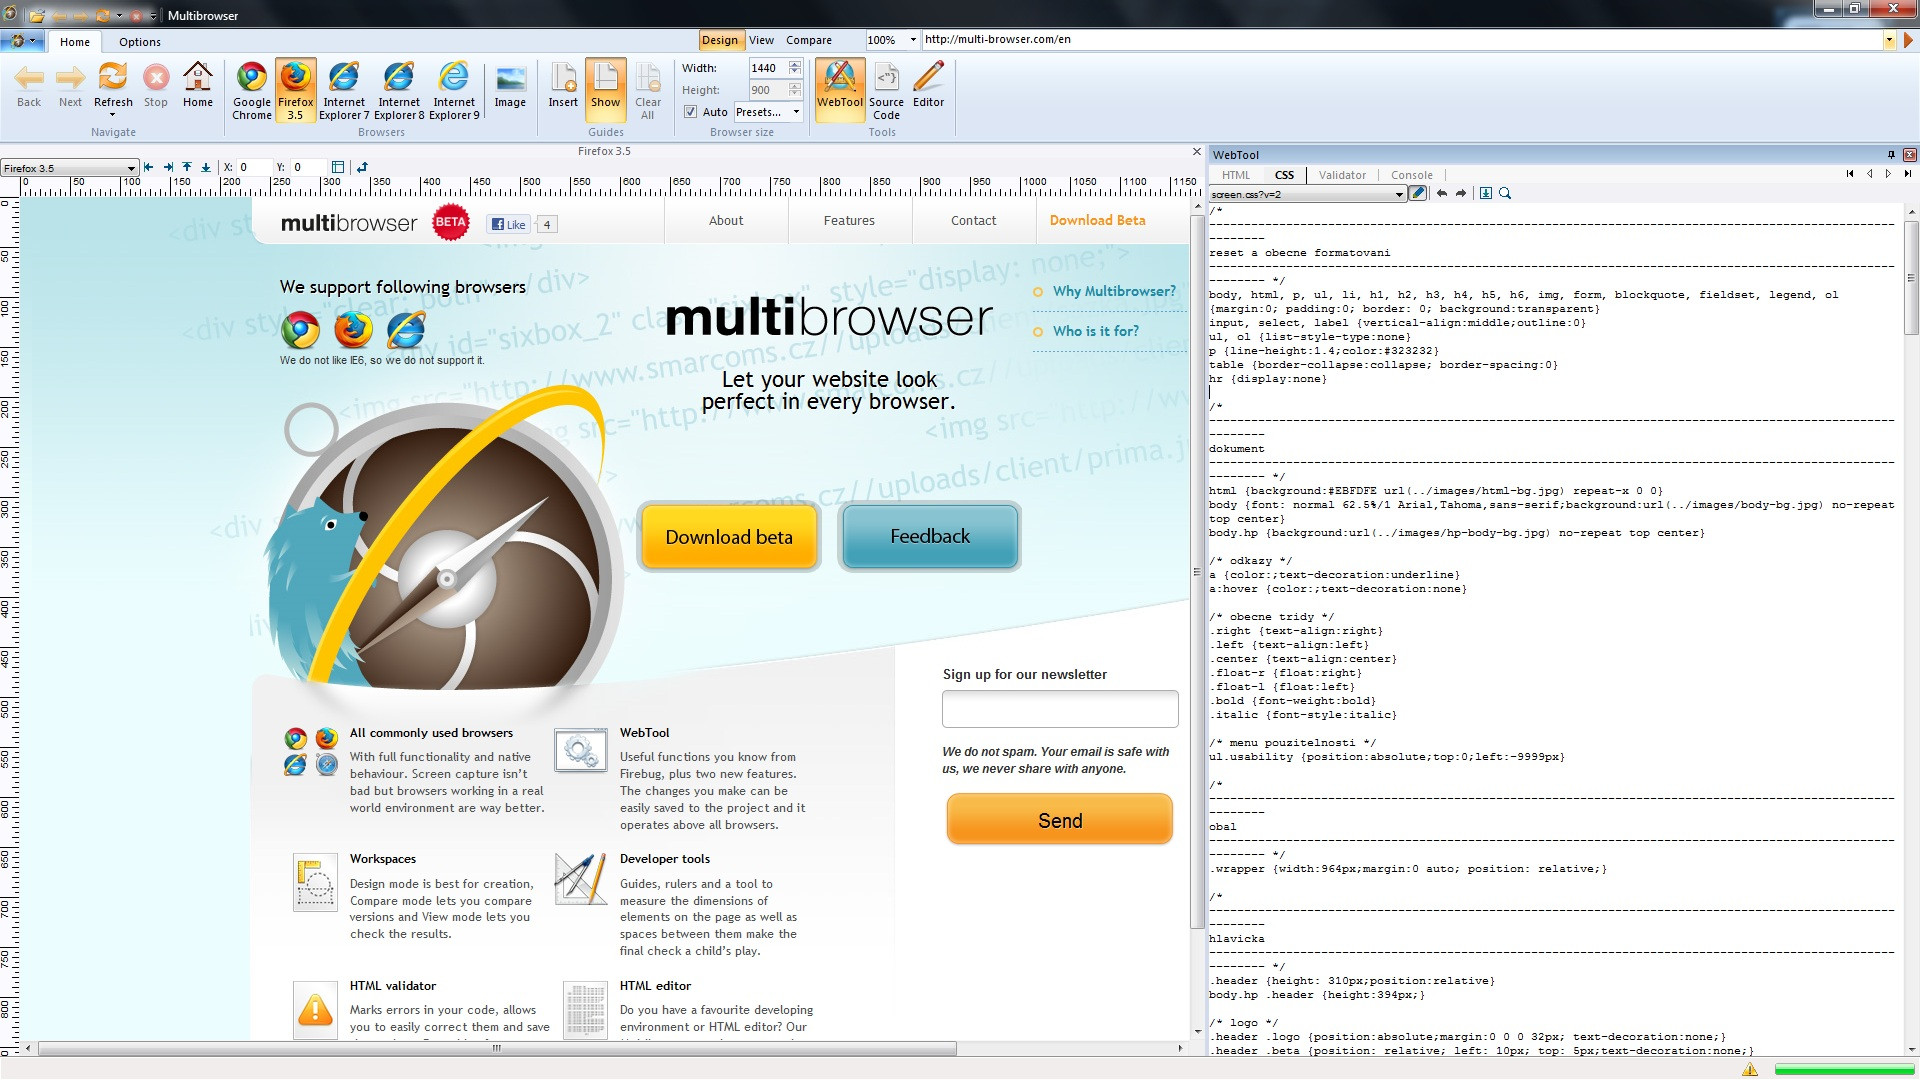
Task: Pin the WebTool panel
Action: pyautogui.click(x=1891, y=155)
